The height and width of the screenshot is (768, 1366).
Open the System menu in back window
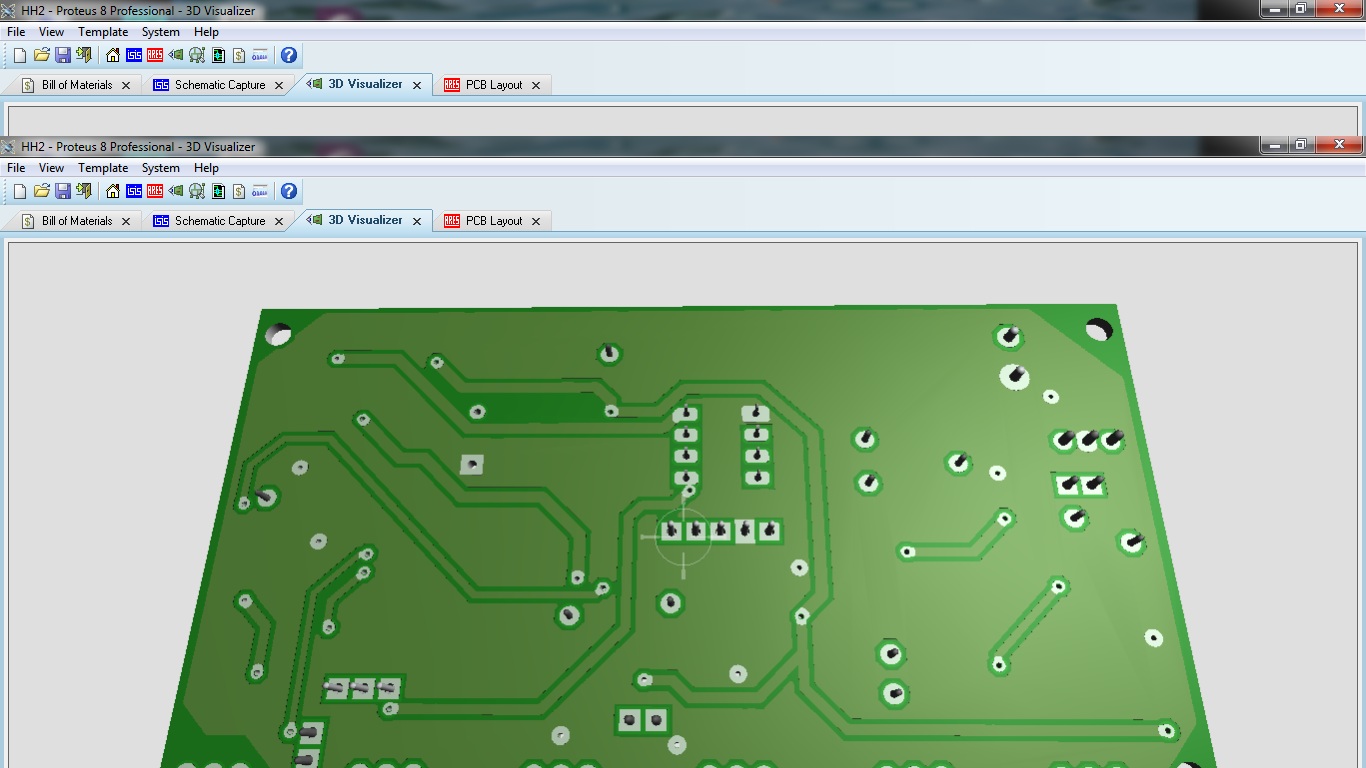tap(161, 32)
